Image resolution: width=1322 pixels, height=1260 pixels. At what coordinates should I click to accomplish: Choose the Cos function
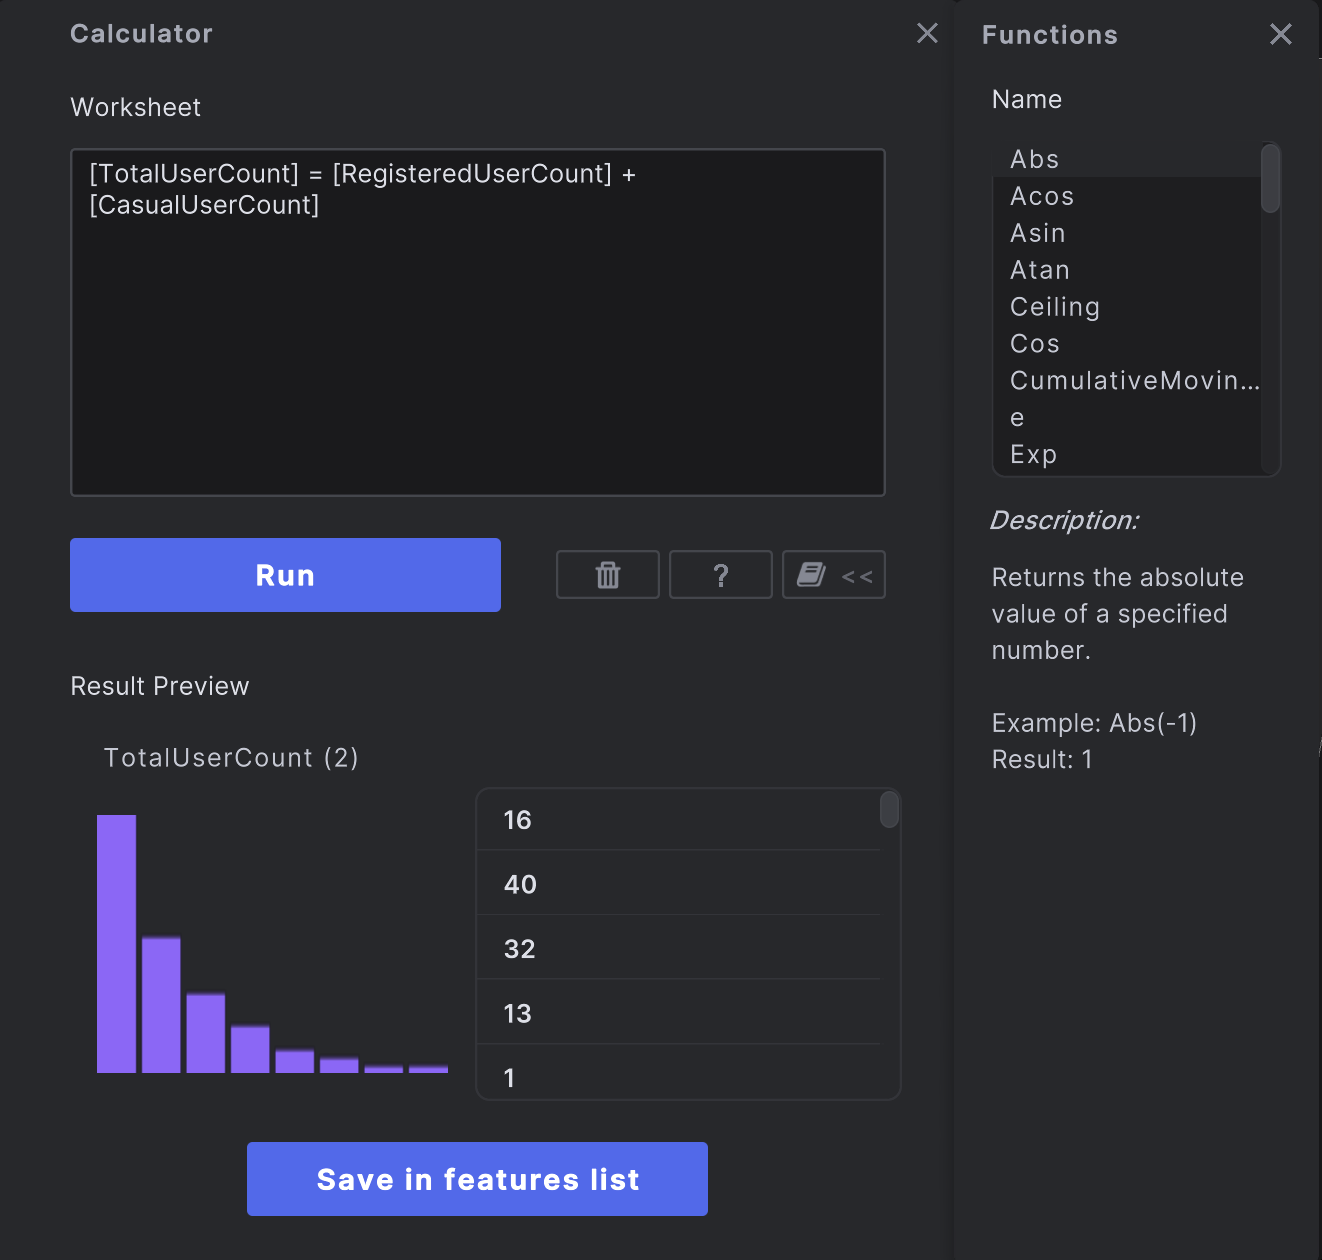coord(1127,344)
